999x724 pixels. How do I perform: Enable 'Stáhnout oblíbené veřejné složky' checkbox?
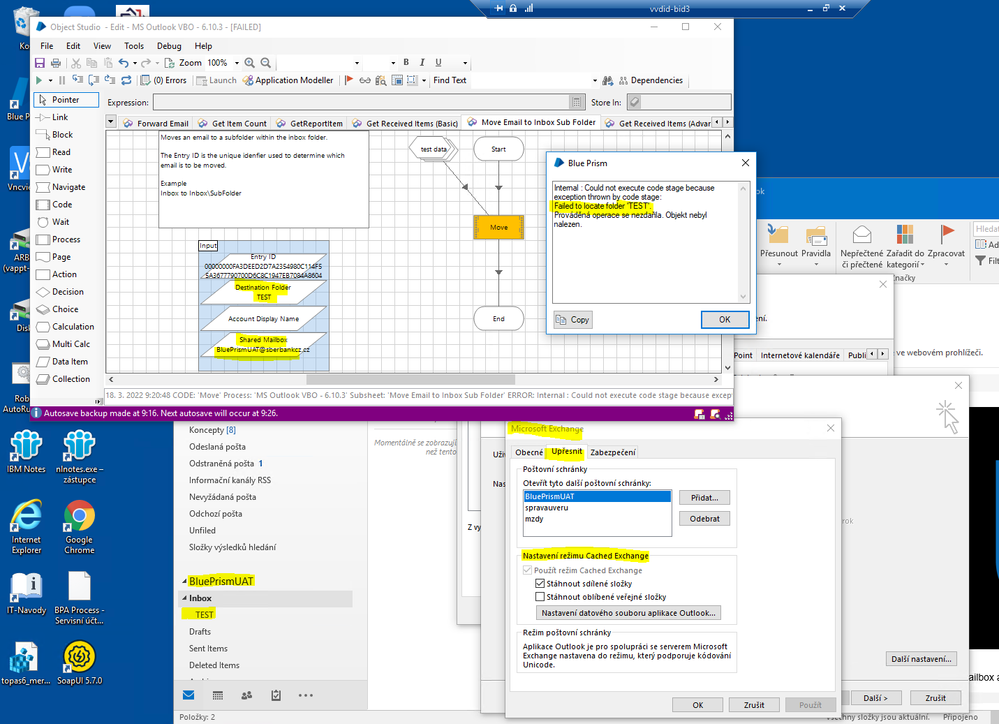[541, 596]
